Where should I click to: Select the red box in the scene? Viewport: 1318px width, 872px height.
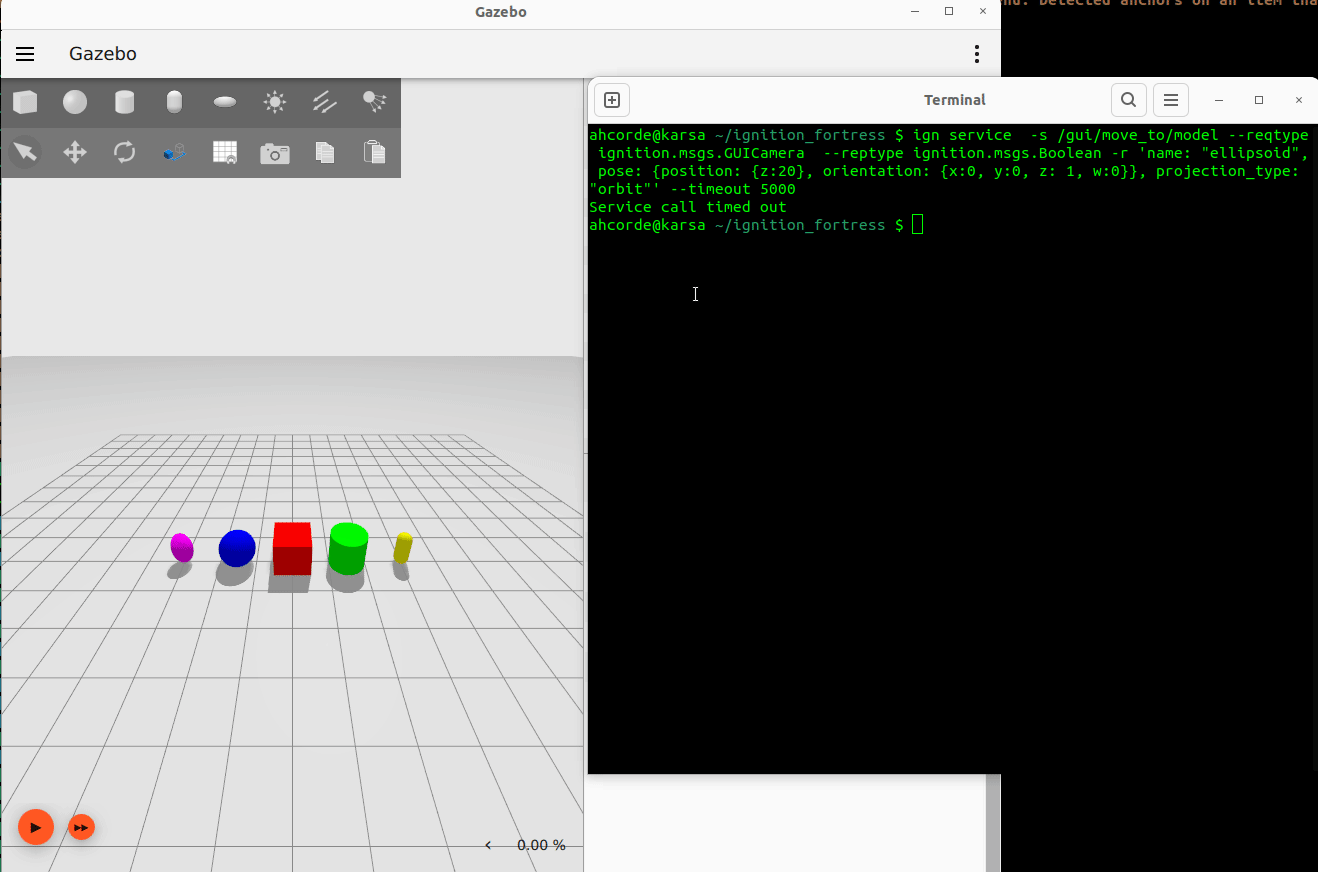[x=292, y=548]
